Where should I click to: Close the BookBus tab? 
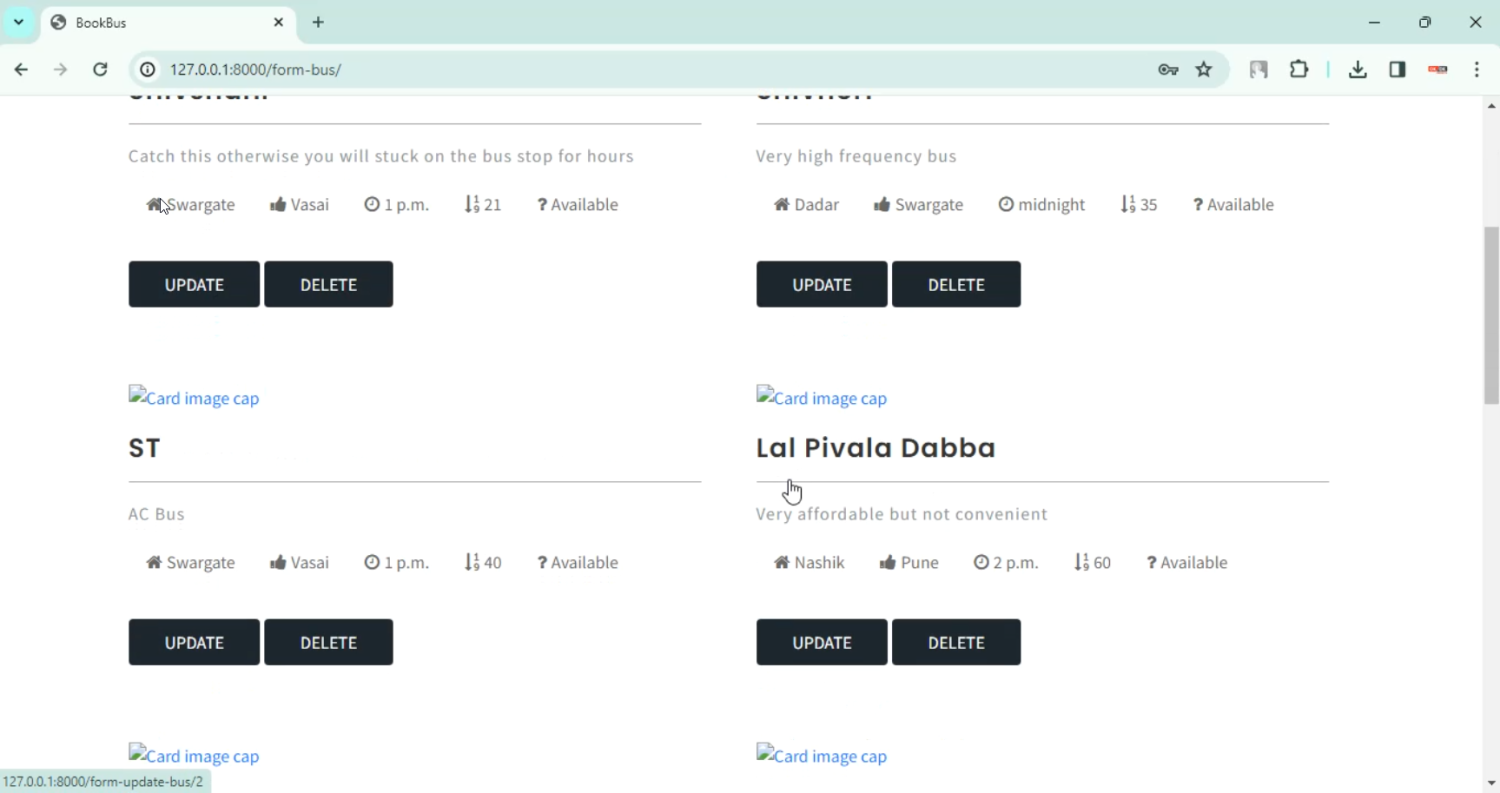point(279,22)
